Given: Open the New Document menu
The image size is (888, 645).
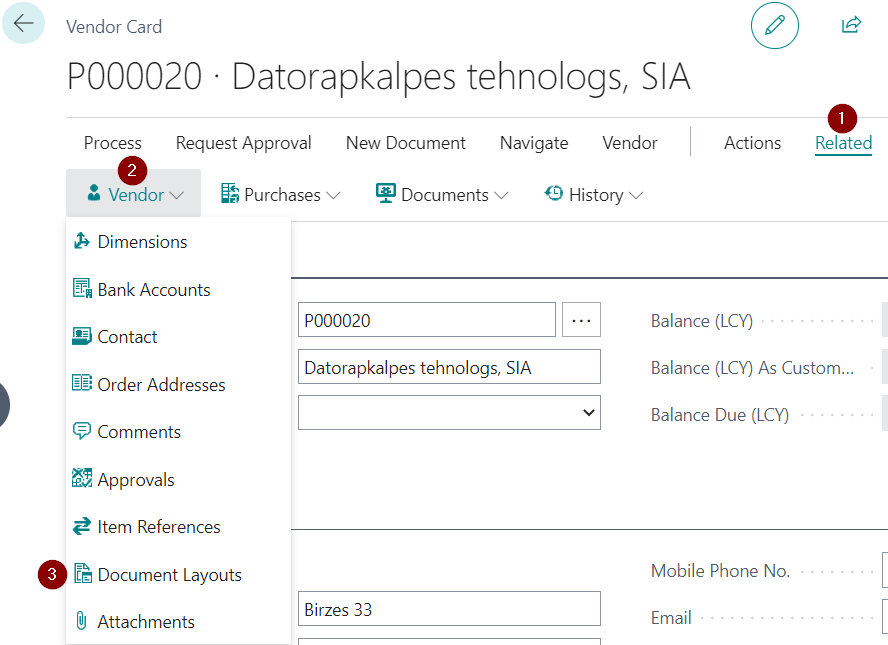Looking at the screenshot, I should click(x=405, y=143).
